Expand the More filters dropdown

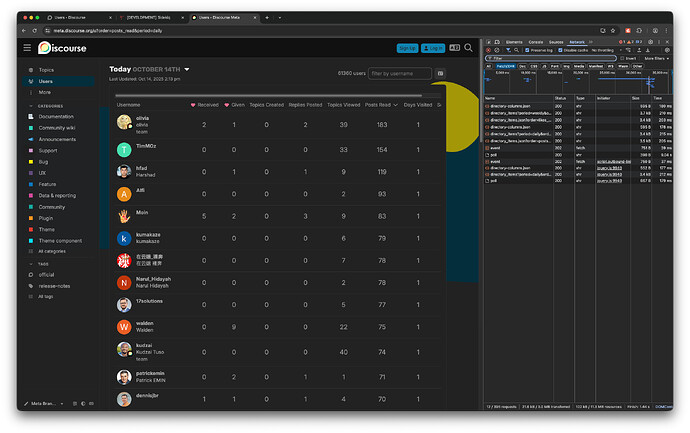coord(657,58)
